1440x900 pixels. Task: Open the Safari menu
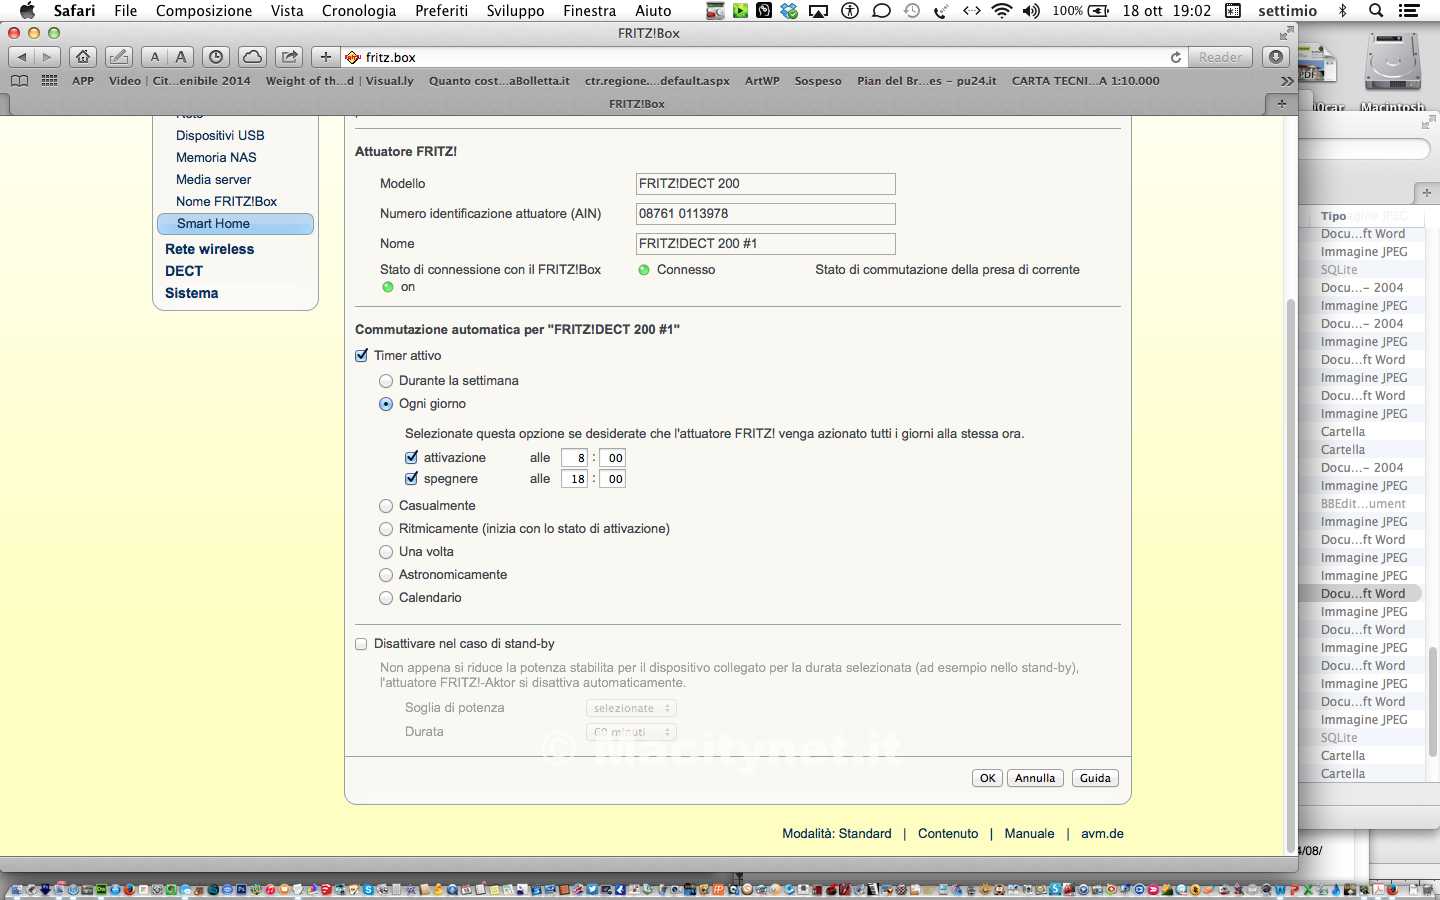[x=75, y=11]
